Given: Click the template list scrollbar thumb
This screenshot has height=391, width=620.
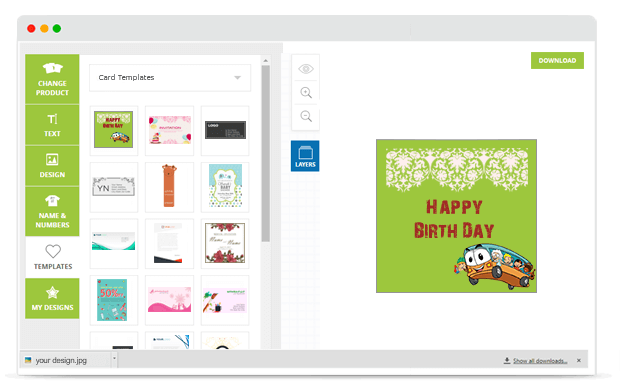Looking at the screenshot, I should 266,153.
